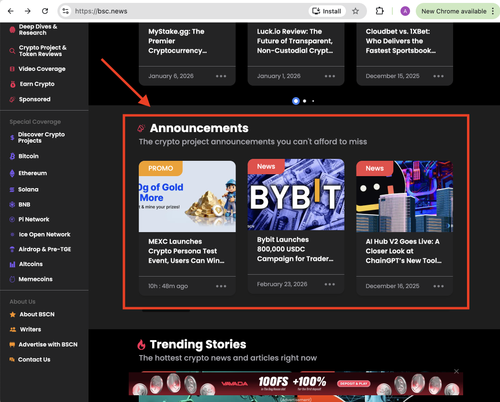Click the News badge on Bybit card
This screenshot has height=402, width=500.
[266, 166]
